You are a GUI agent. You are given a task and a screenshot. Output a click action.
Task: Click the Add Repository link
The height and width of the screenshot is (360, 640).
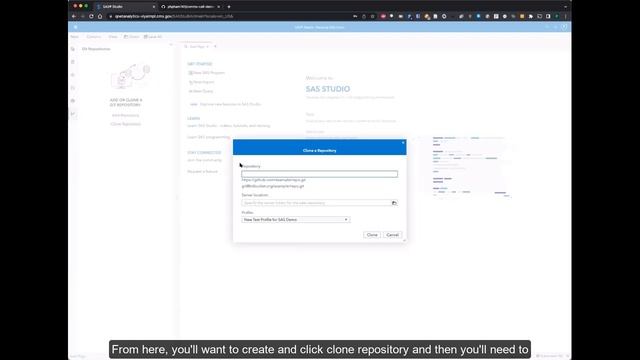[125, 116]
